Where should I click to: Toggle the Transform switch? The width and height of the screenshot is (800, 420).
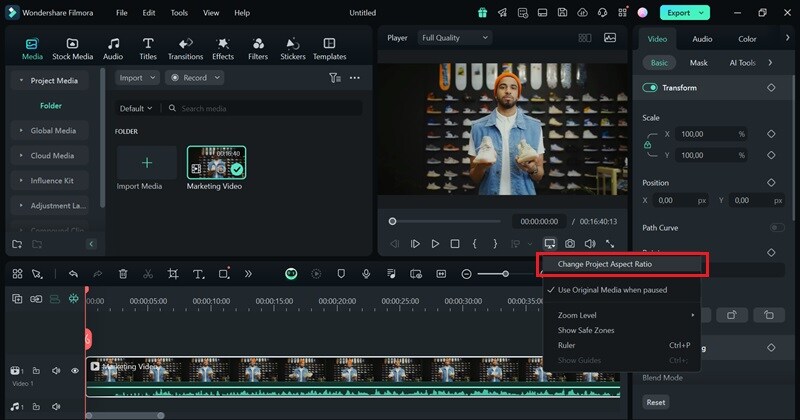click(x=650, y=88)
